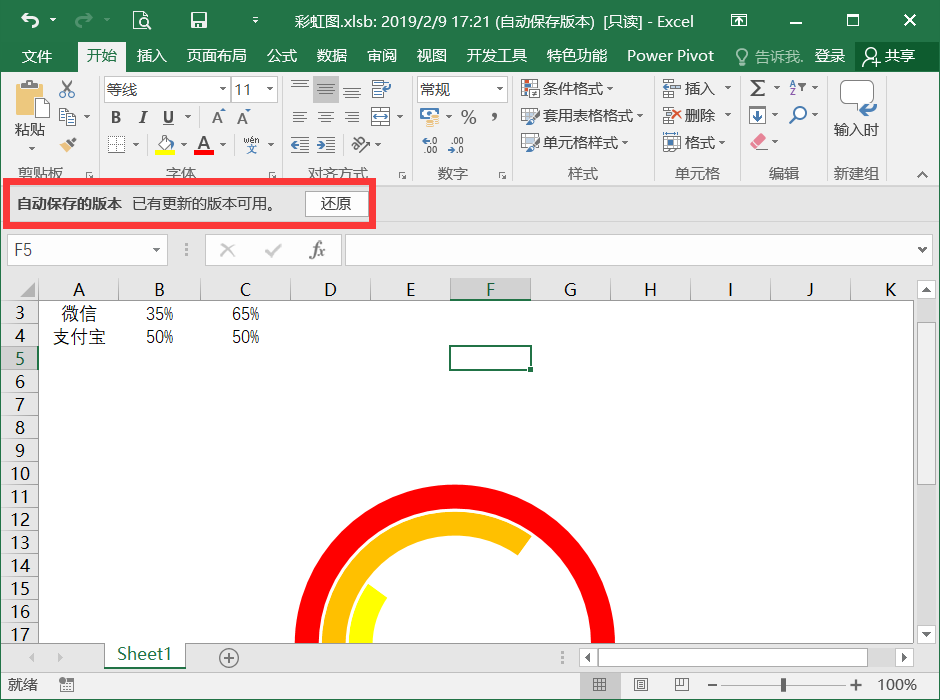Viewport: 940px width, 700px height.
Task: Open the font name 等线 dropdown
Action: 222,89
